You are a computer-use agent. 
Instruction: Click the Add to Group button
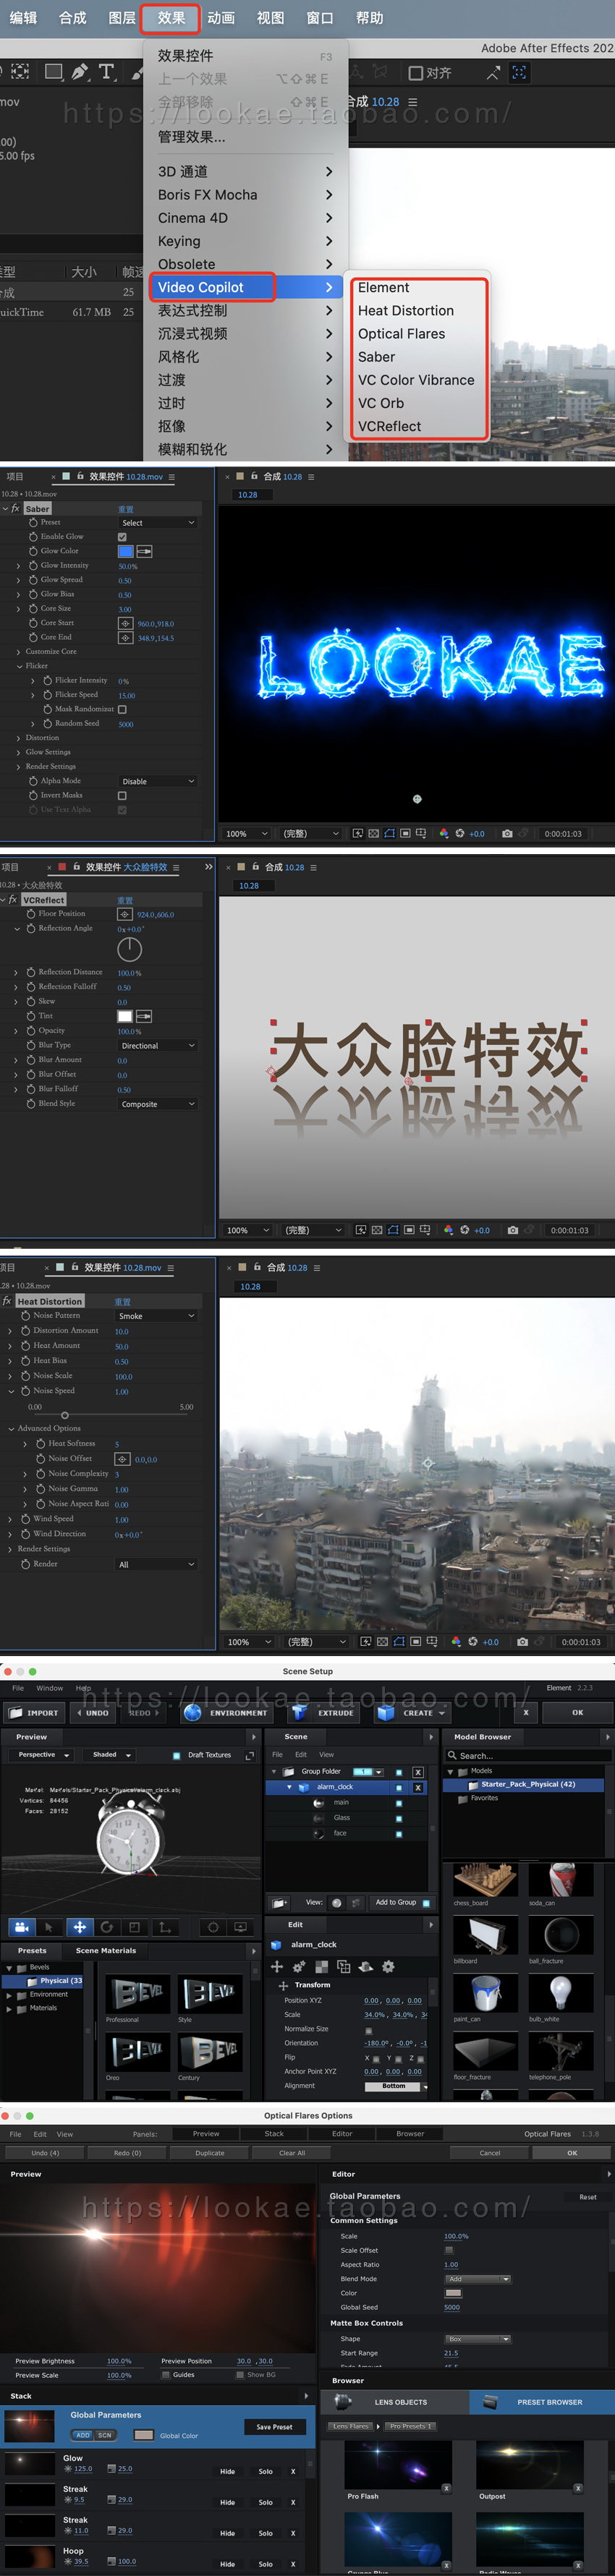coord(396,1902)
